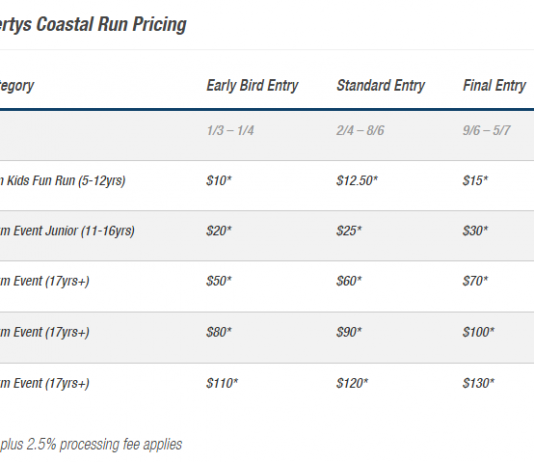Screen dimensions: 534x462
Task: Select the Kids Fun Run (5-12yrs) row
Action: (x=267, y=186)
